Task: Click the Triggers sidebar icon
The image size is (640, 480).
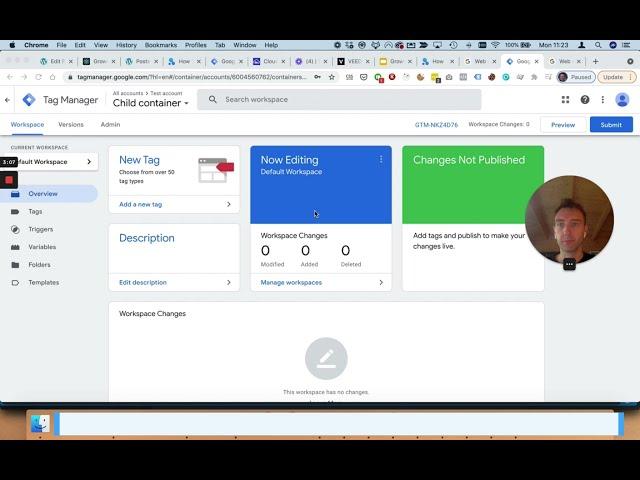Action: pos(15,229)
